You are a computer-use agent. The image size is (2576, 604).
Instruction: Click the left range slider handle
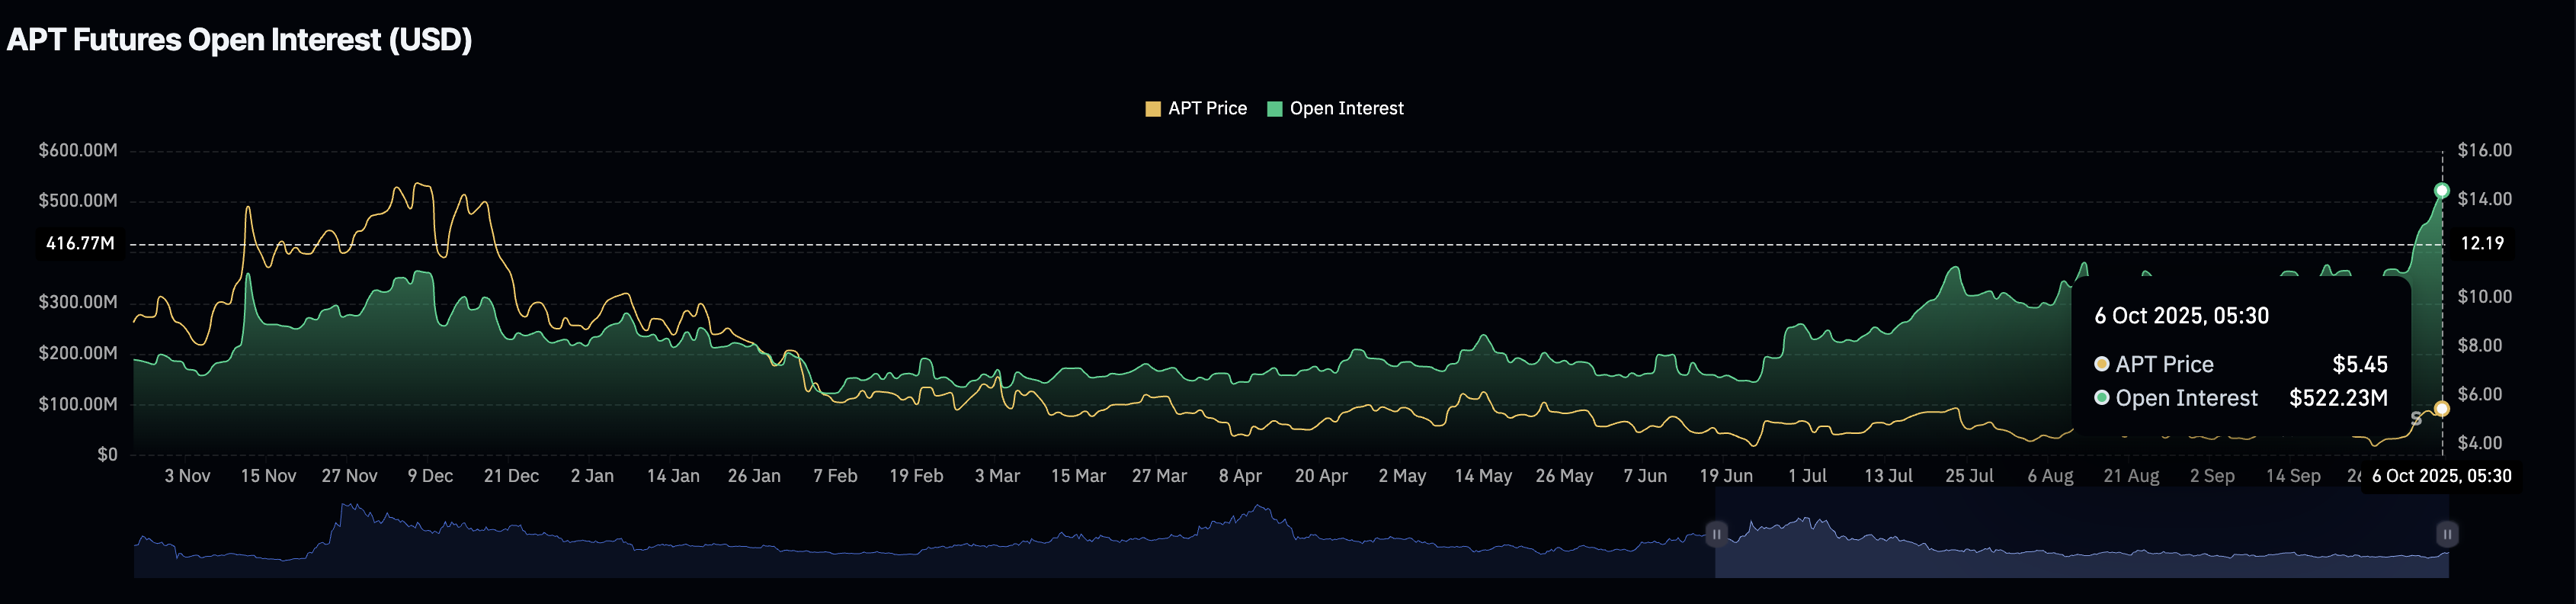point(1716,534)
